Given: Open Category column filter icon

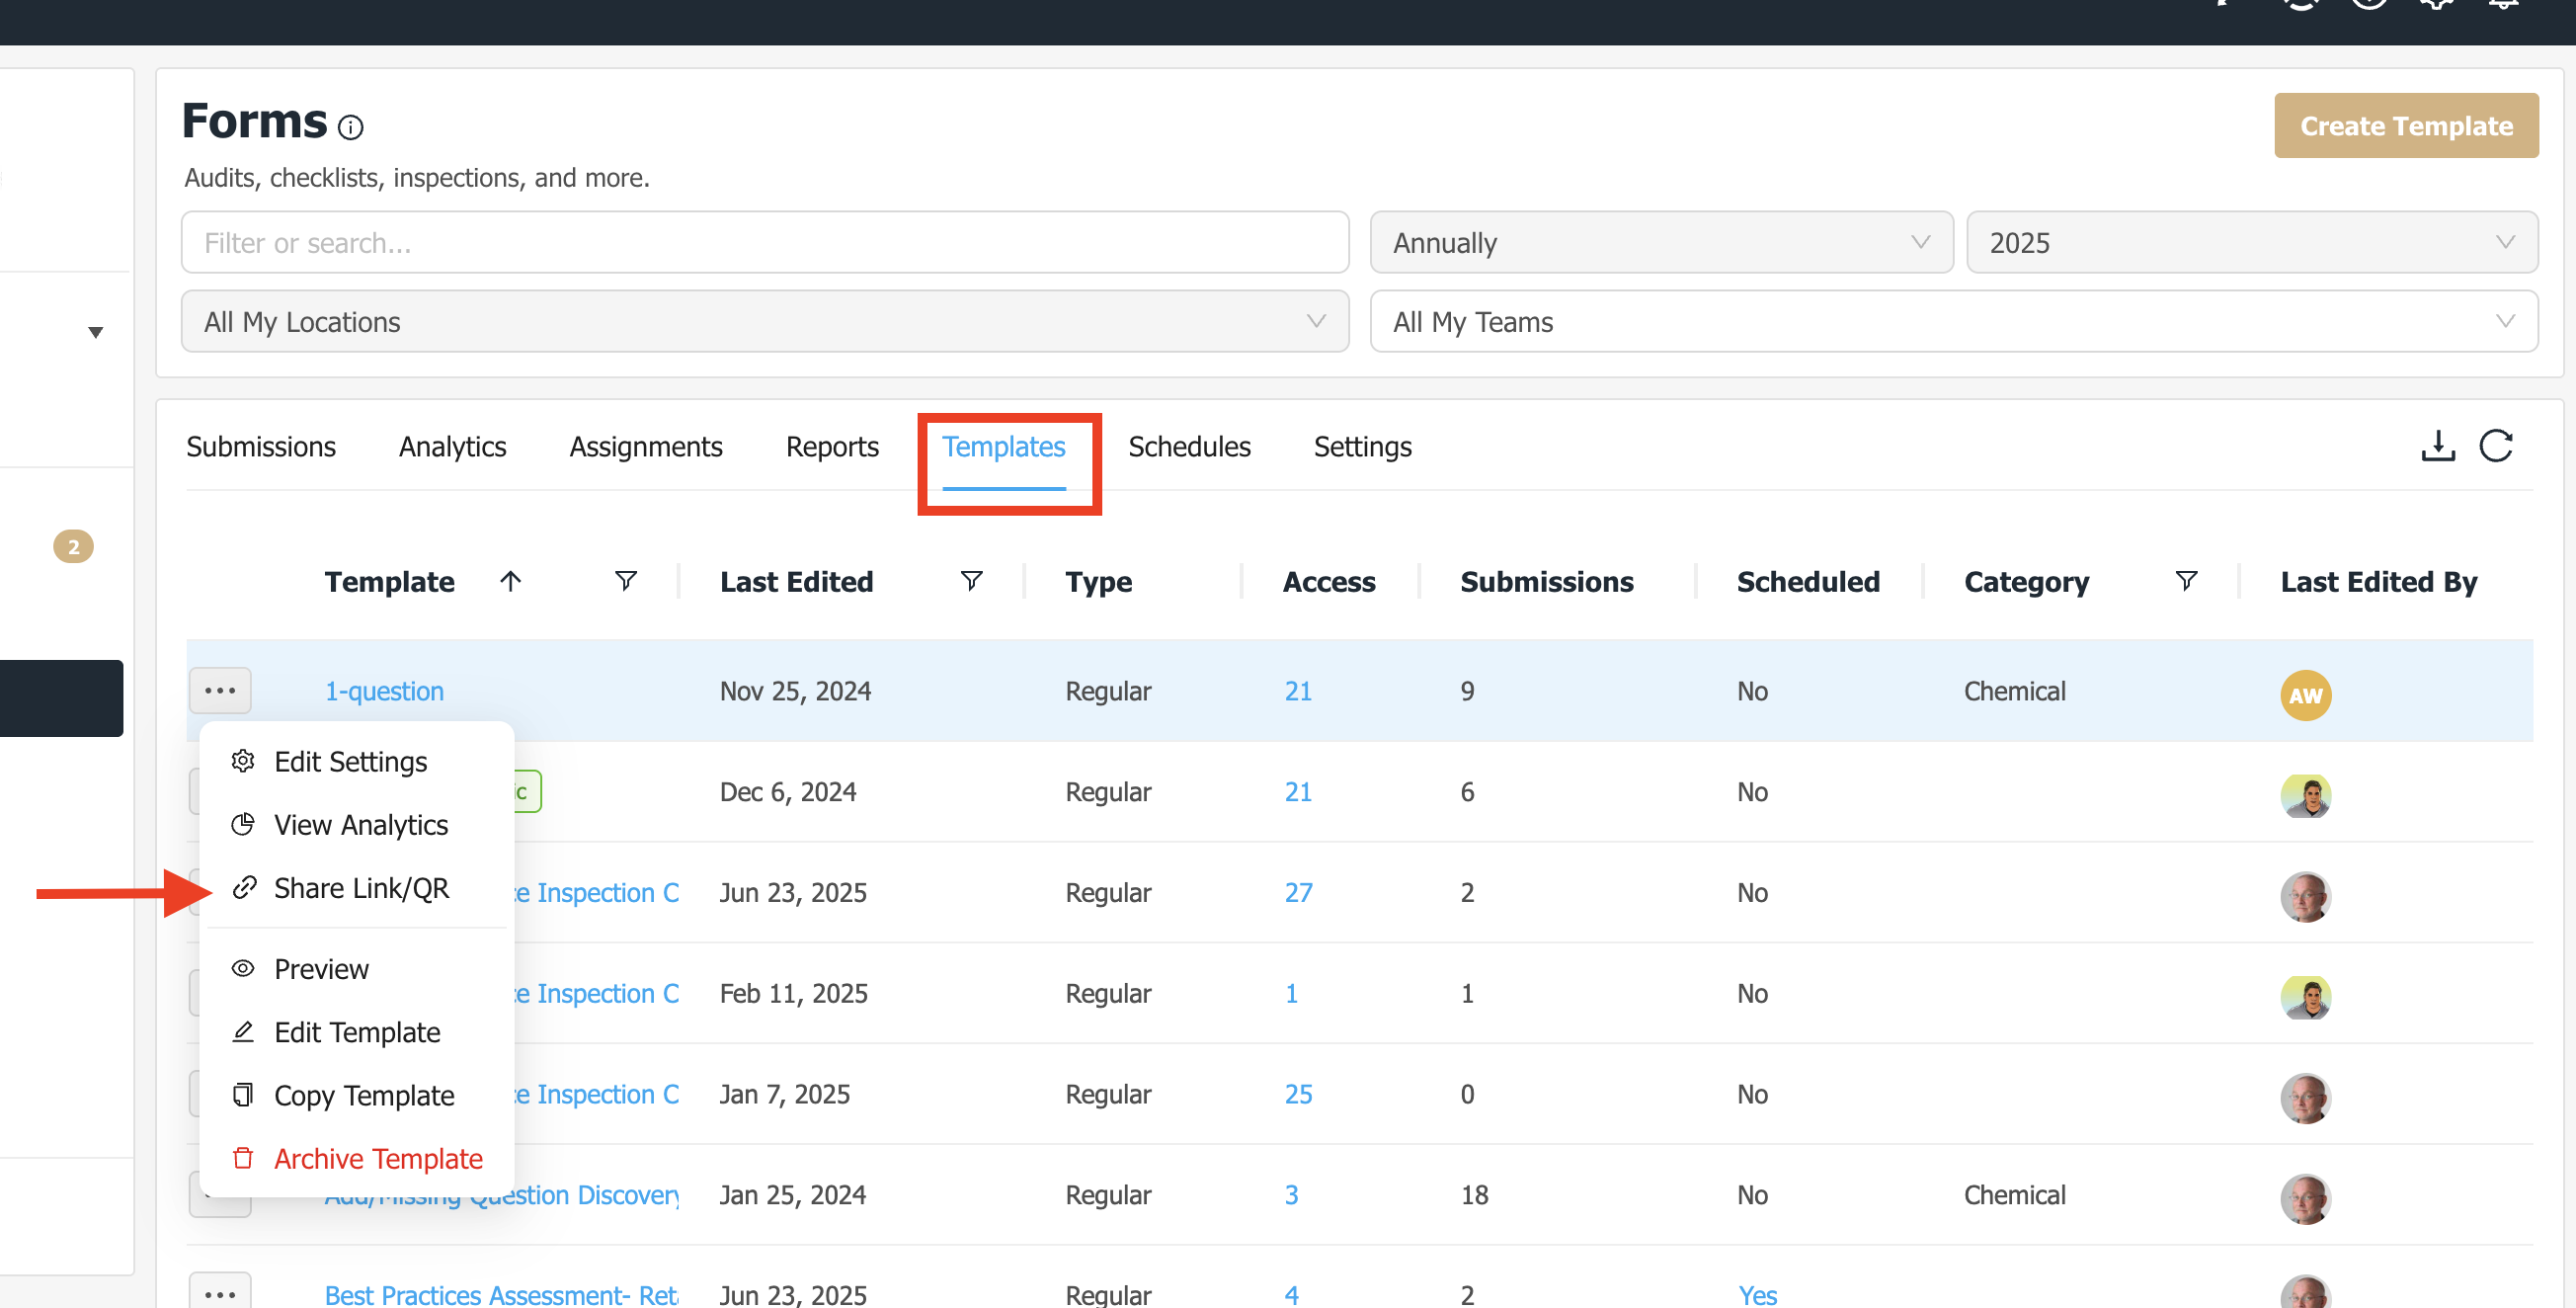Looking at the screenshot, I should tap(2186, 581).
